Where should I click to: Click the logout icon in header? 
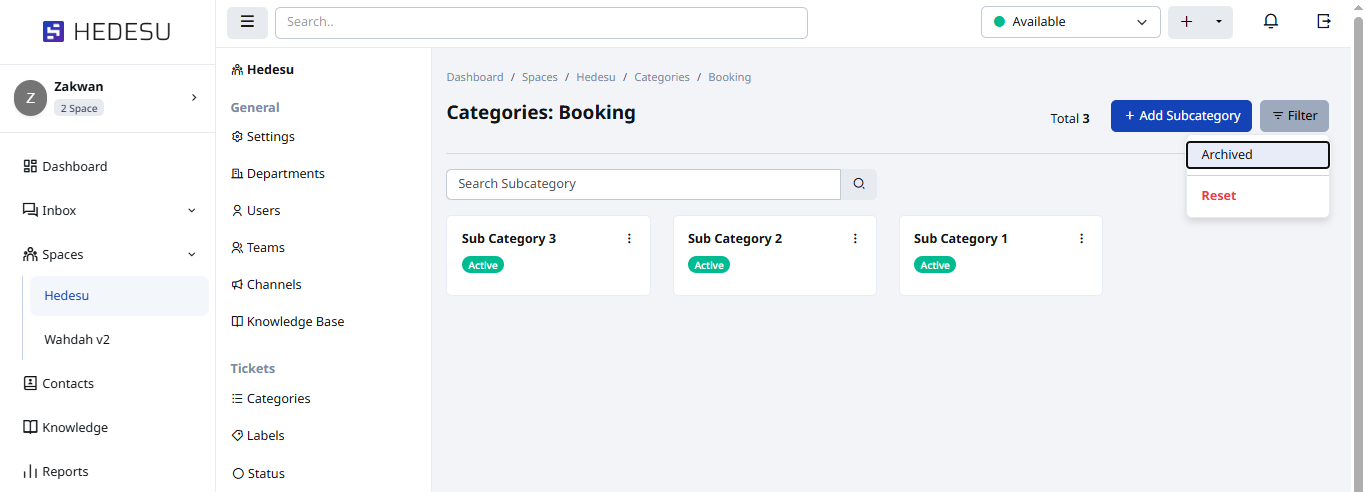click(x=1324, y=22)
